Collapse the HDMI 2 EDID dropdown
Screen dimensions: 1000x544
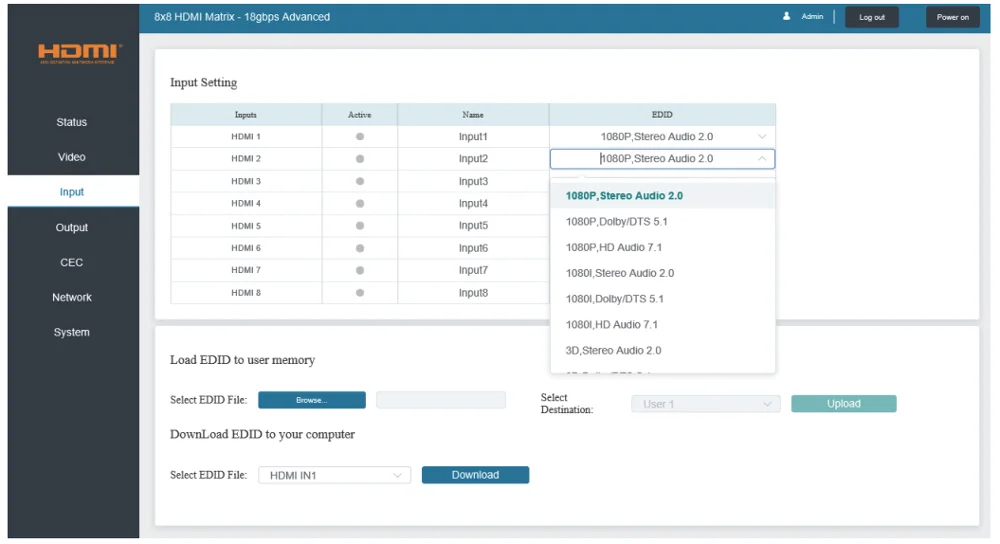[x=761, y=159]
